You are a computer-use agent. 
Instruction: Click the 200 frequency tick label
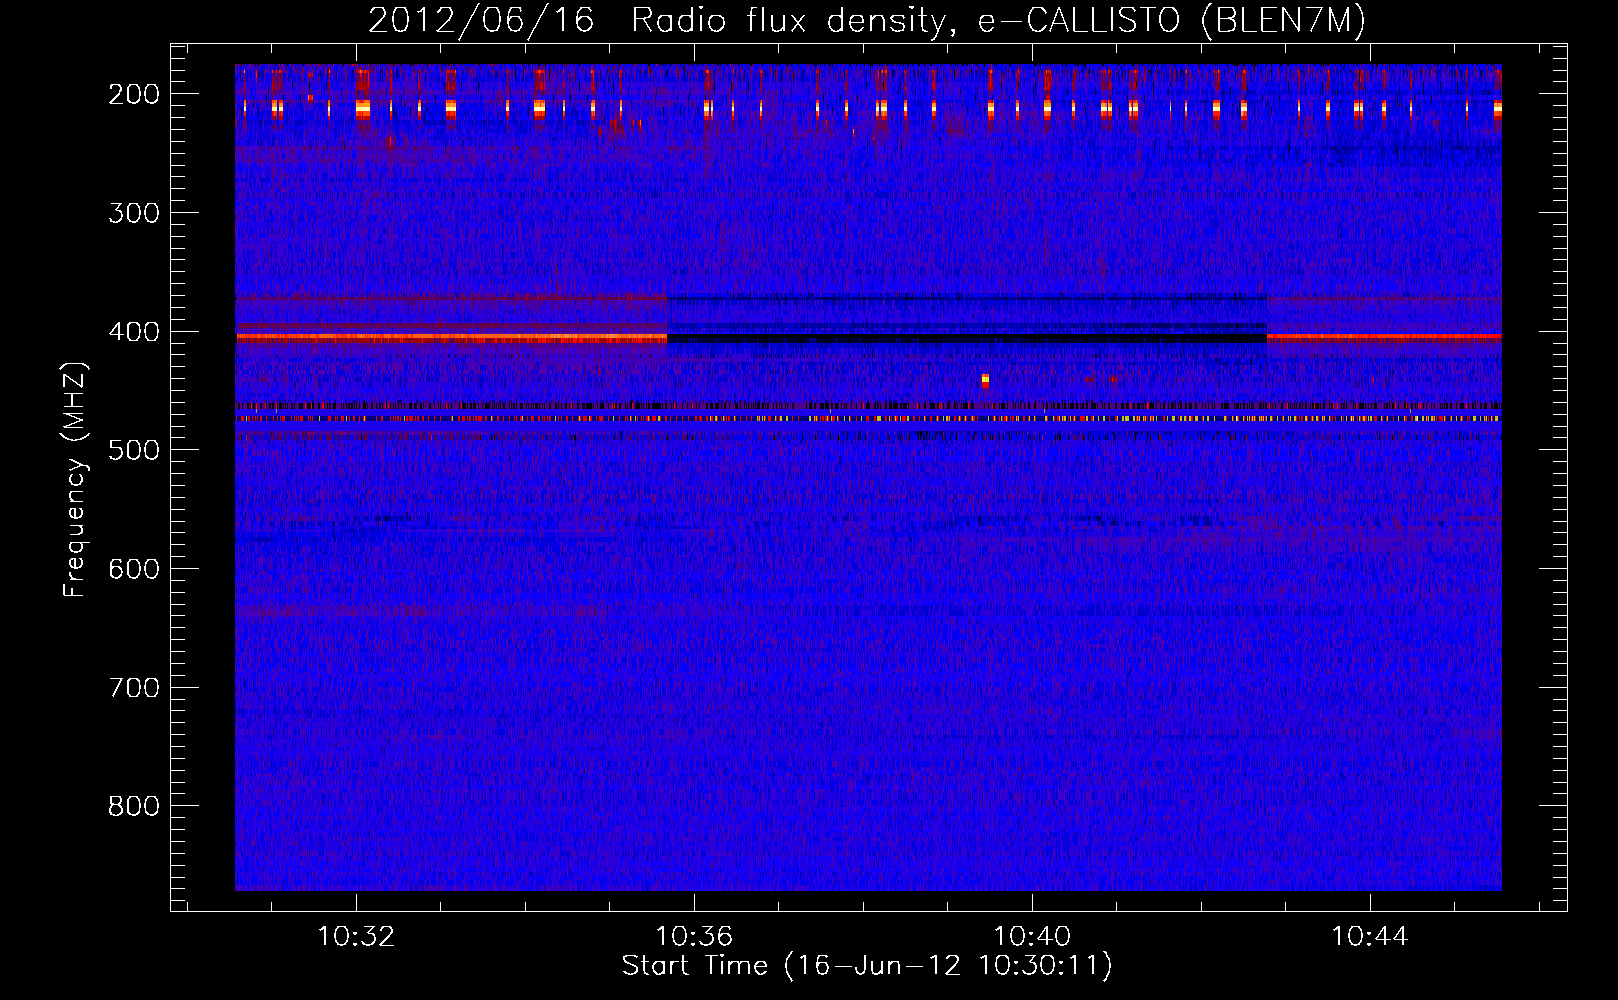pyautogui.click(x=133, y=94)
